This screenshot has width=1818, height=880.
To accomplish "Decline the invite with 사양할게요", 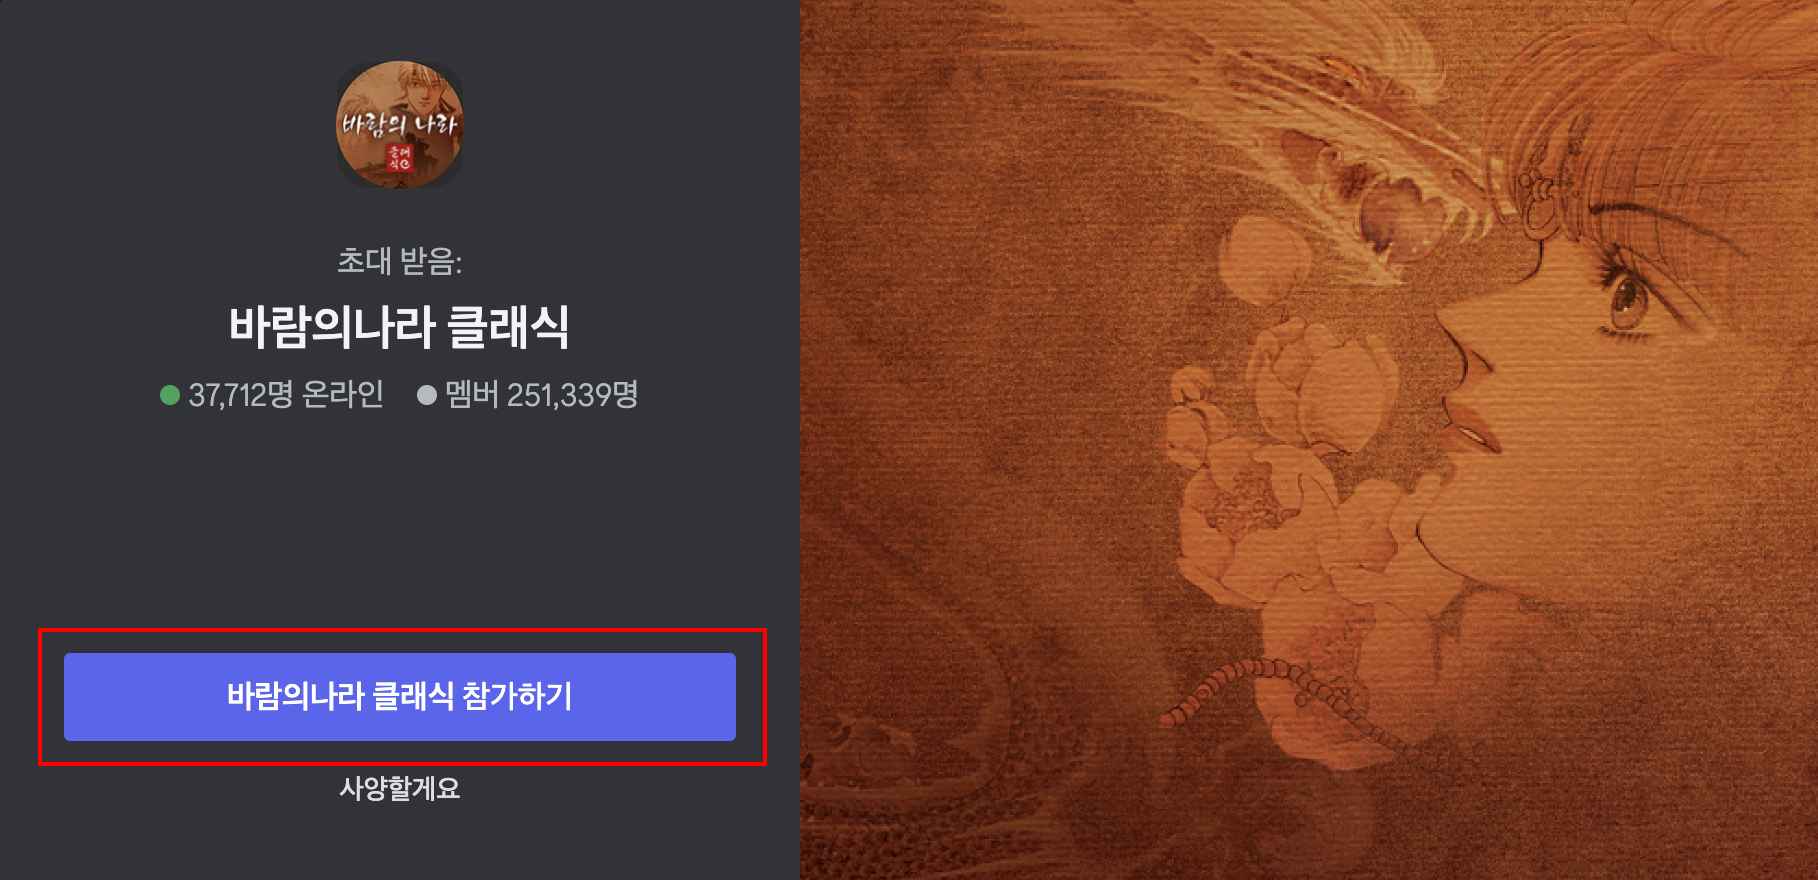I will point(400,789).
